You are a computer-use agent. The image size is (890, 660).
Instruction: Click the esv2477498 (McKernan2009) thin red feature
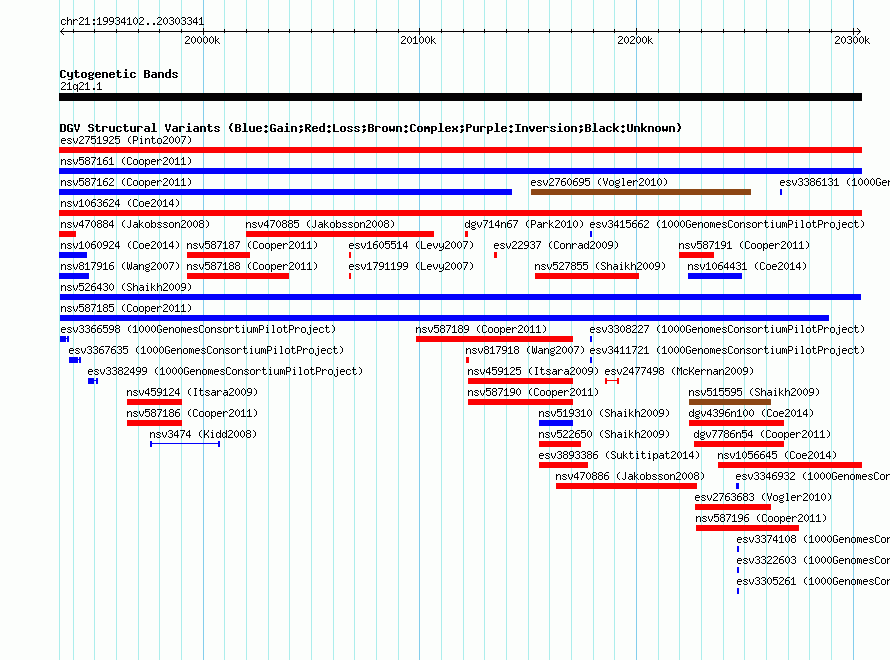tap(612, 381)
